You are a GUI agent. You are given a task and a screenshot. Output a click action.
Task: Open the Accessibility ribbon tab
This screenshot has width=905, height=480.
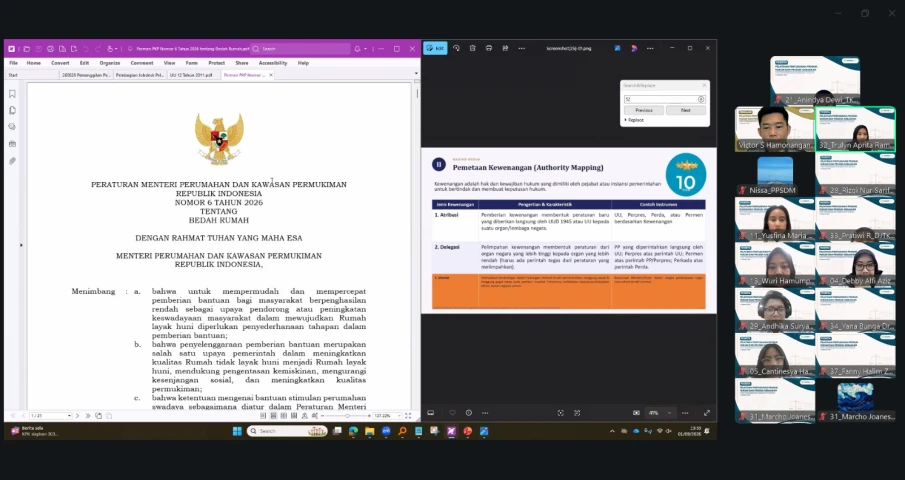[273, 63]
